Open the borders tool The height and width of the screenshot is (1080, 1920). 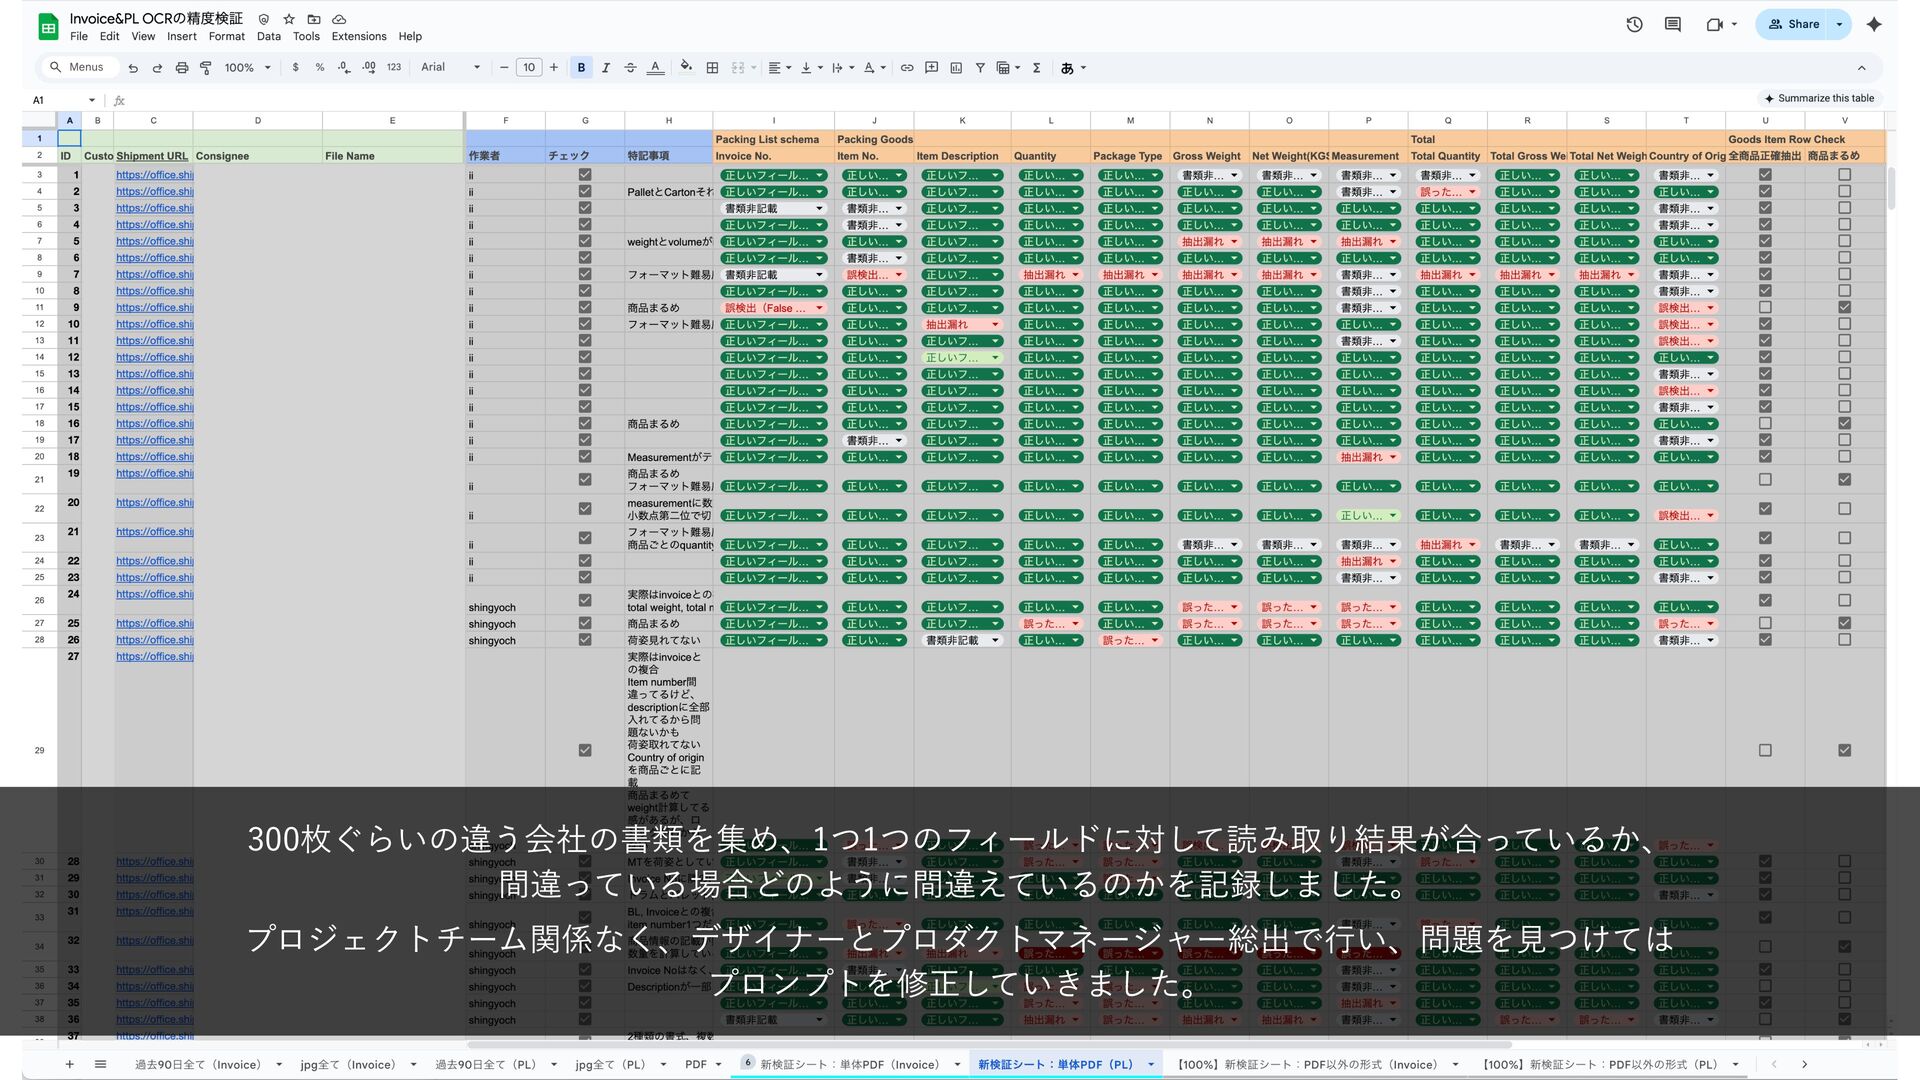[712, 68]
